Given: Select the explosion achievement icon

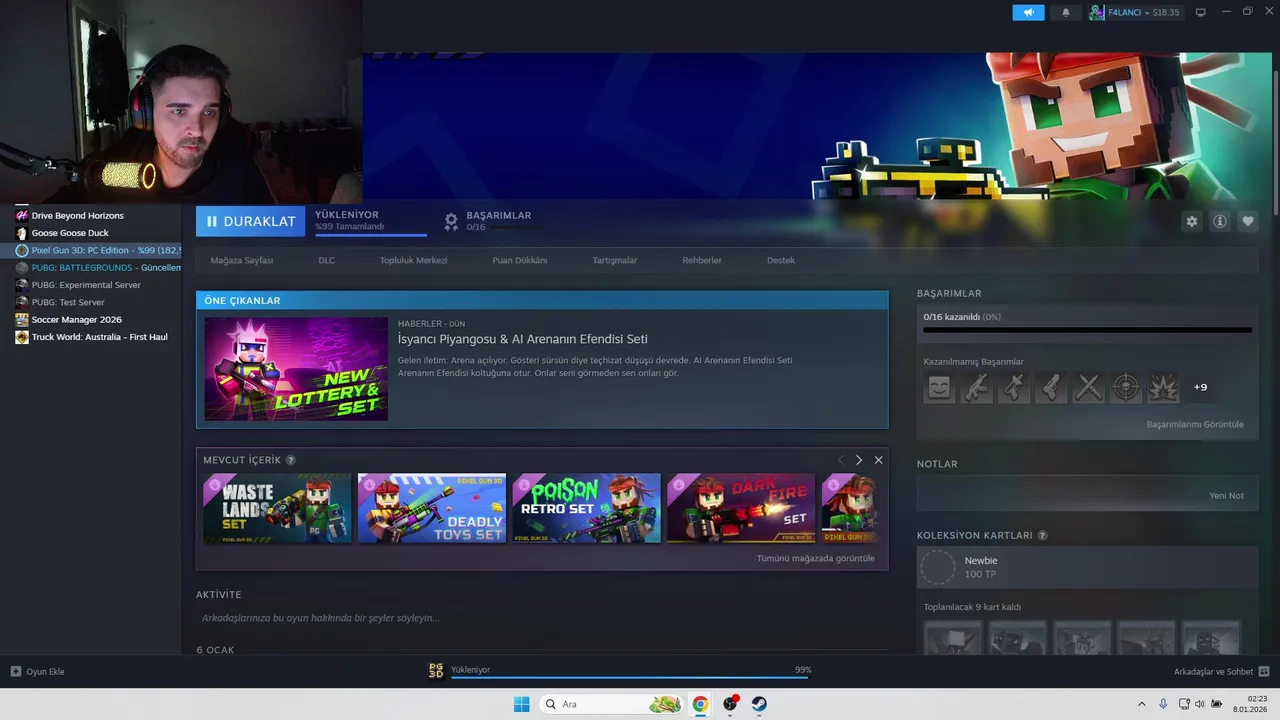Looking at the screenshot, I should point(1163,387).
